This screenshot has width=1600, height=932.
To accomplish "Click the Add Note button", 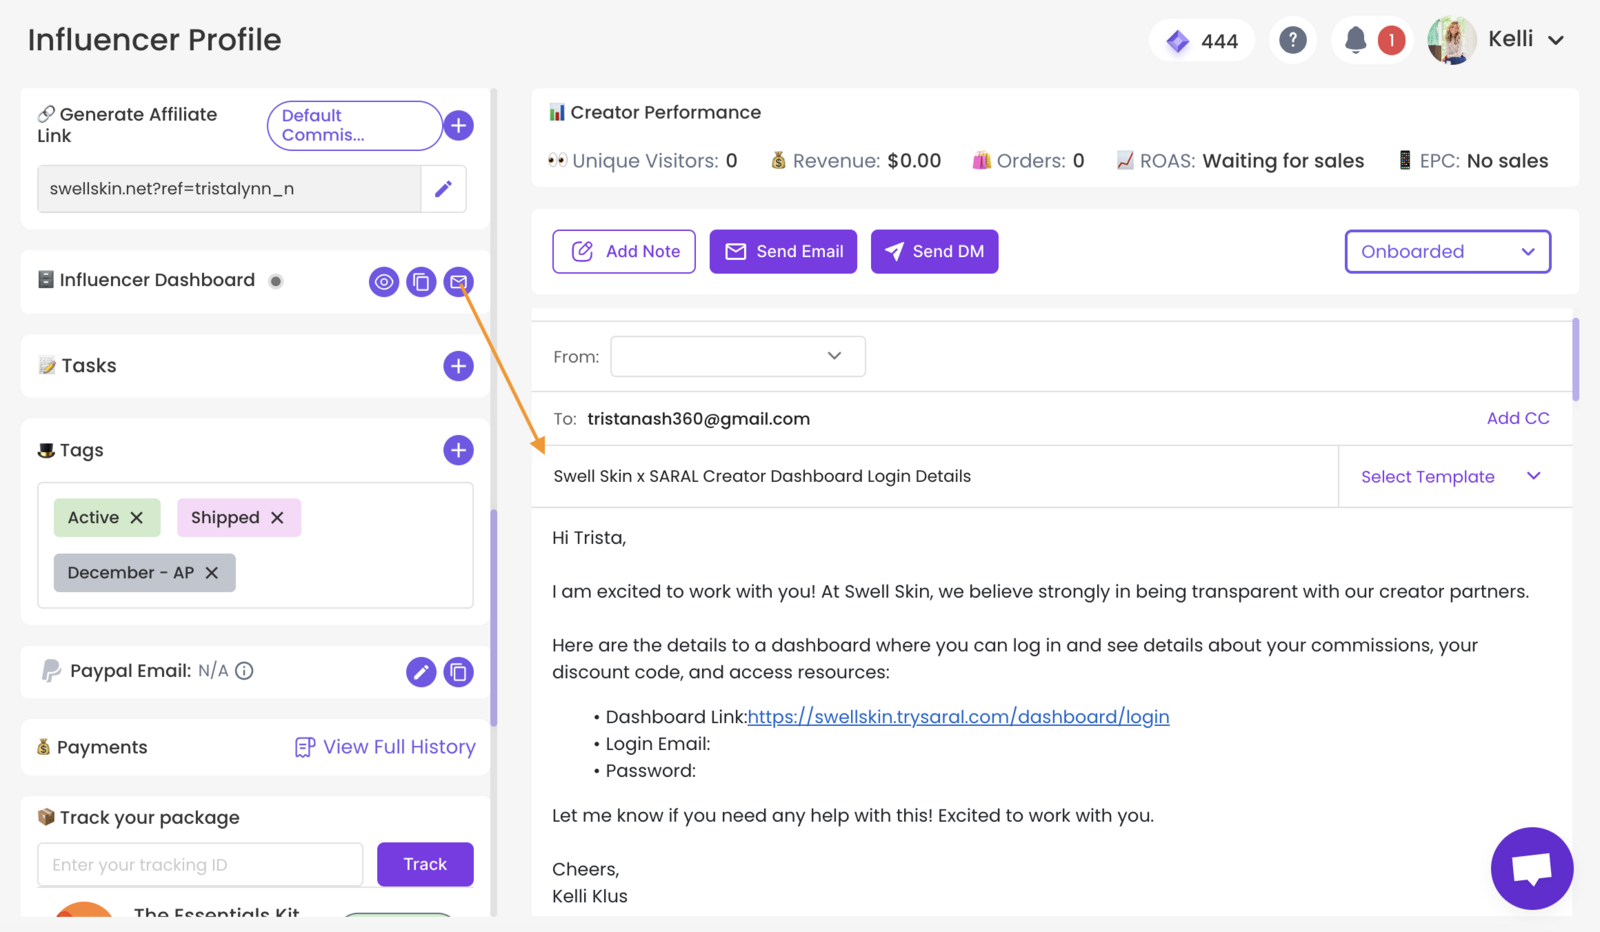I will click(x=624, y=251).
